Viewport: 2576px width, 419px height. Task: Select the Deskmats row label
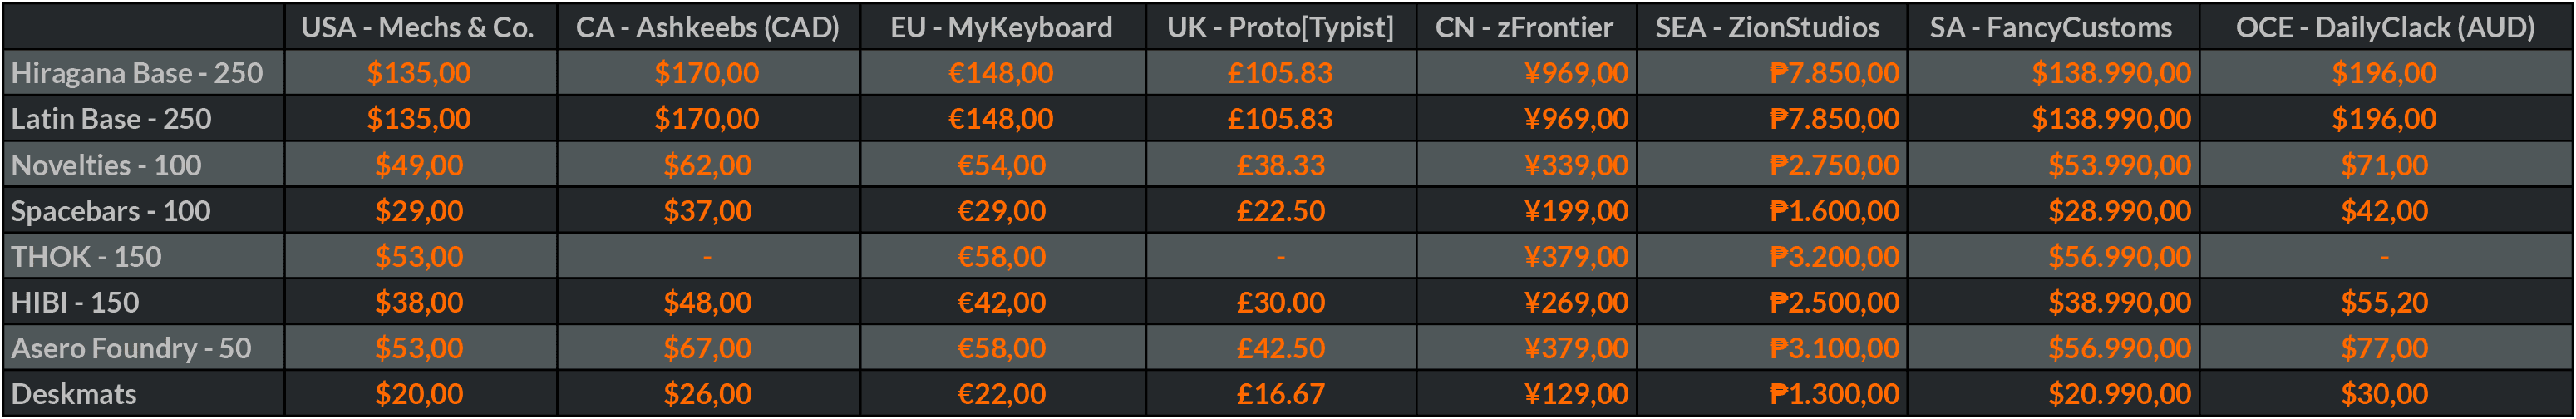pos(74,394)
